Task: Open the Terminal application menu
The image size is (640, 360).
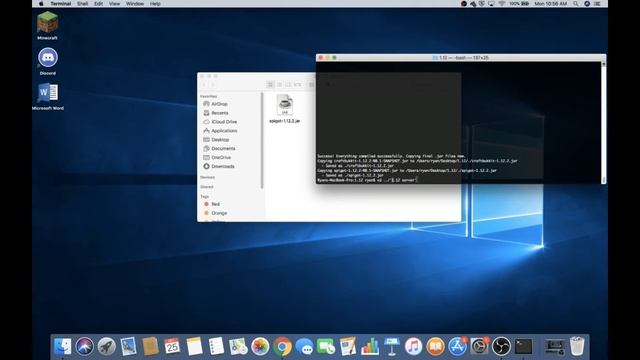Action: click(61, 4)
